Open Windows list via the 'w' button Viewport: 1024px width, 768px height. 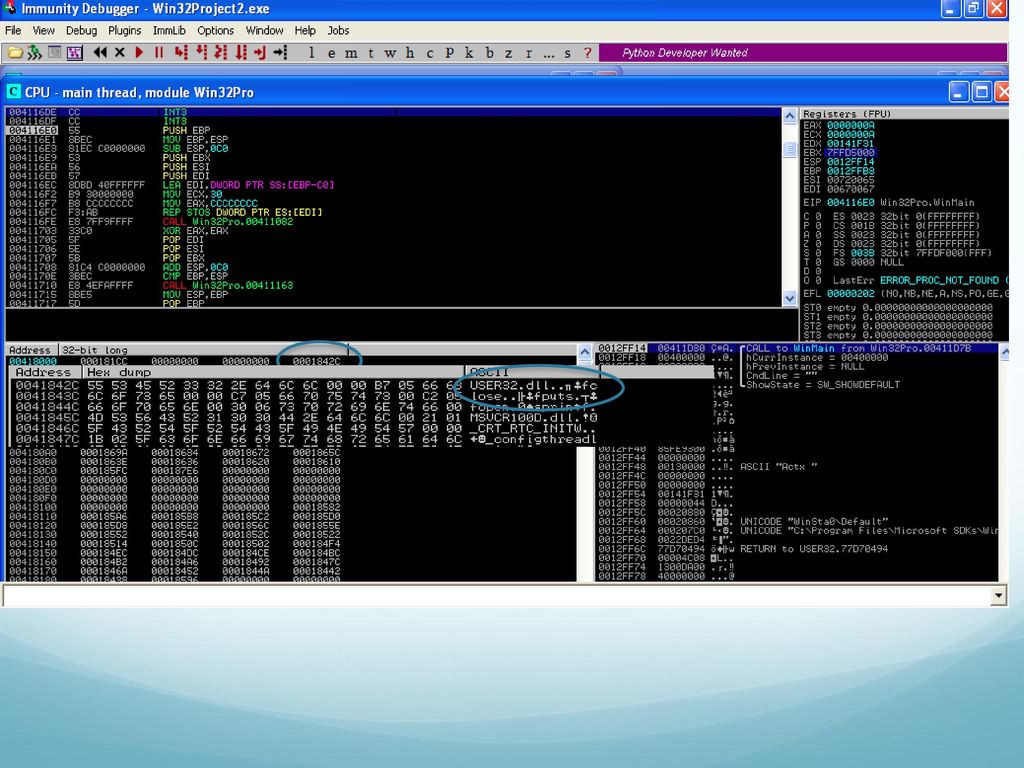click(390, 53)
